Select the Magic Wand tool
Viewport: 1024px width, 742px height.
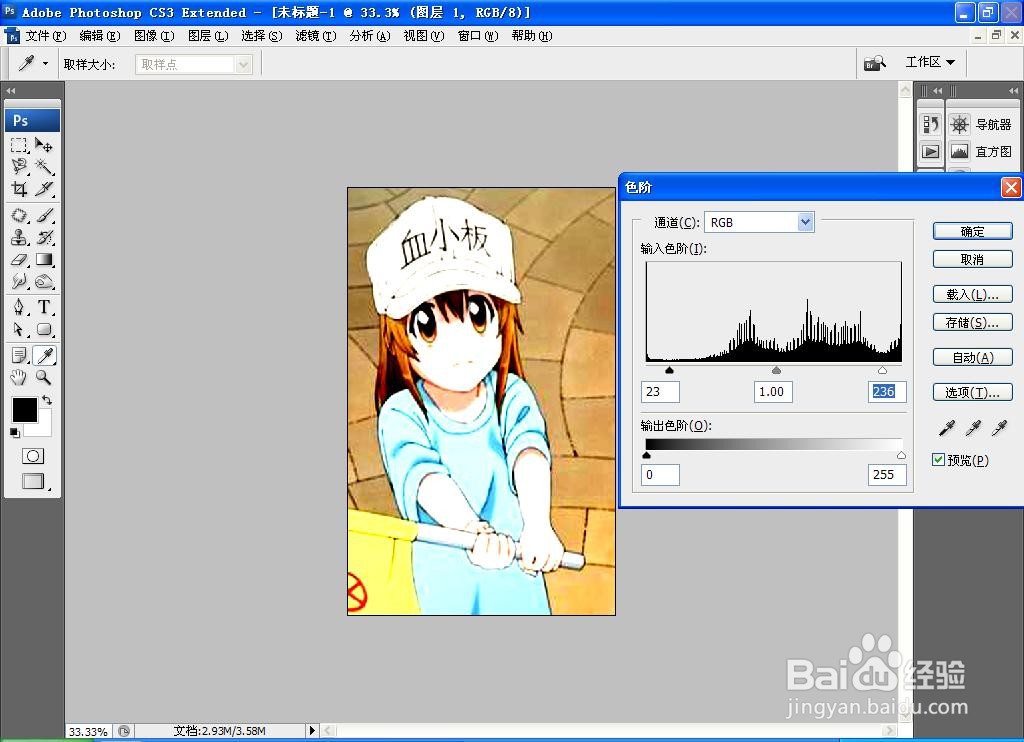[44, 167]
